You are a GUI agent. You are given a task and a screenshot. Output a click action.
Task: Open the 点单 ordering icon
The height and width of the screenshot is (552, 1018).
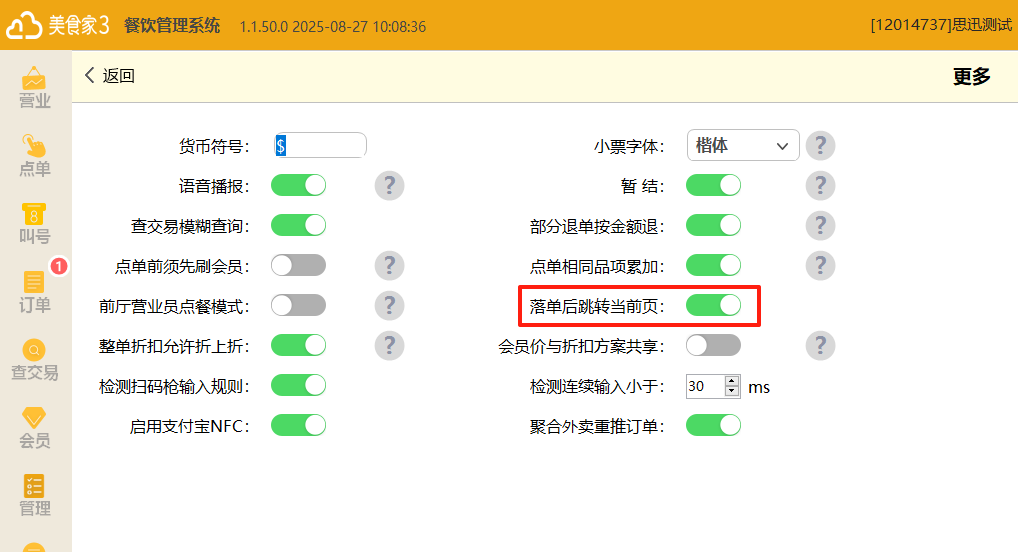tap(35, 156)
